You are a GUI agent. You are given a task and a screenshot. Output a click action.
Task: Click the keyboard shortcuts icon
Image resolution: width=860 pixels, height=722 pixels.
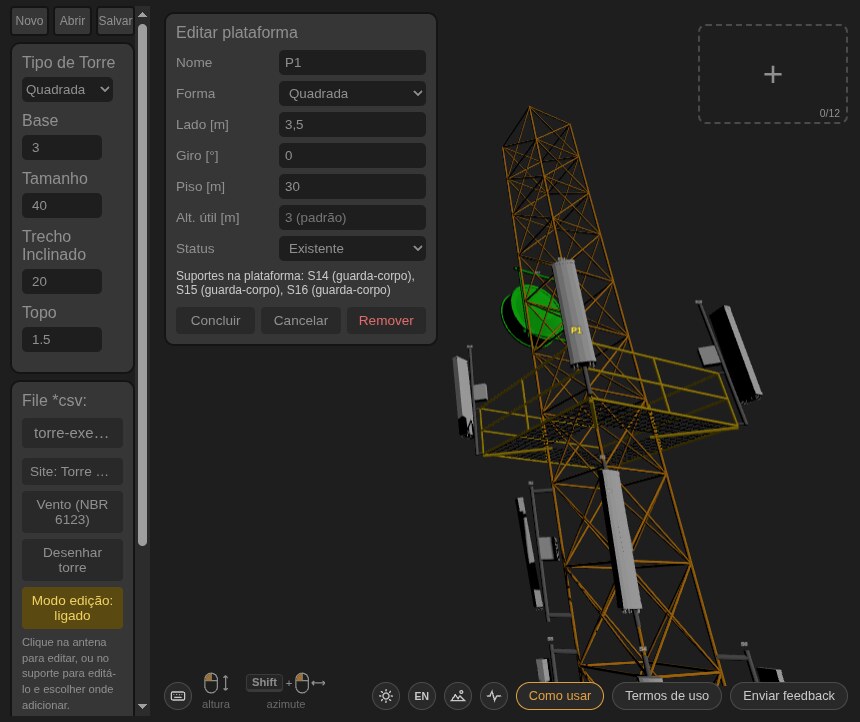click(178, 696)
